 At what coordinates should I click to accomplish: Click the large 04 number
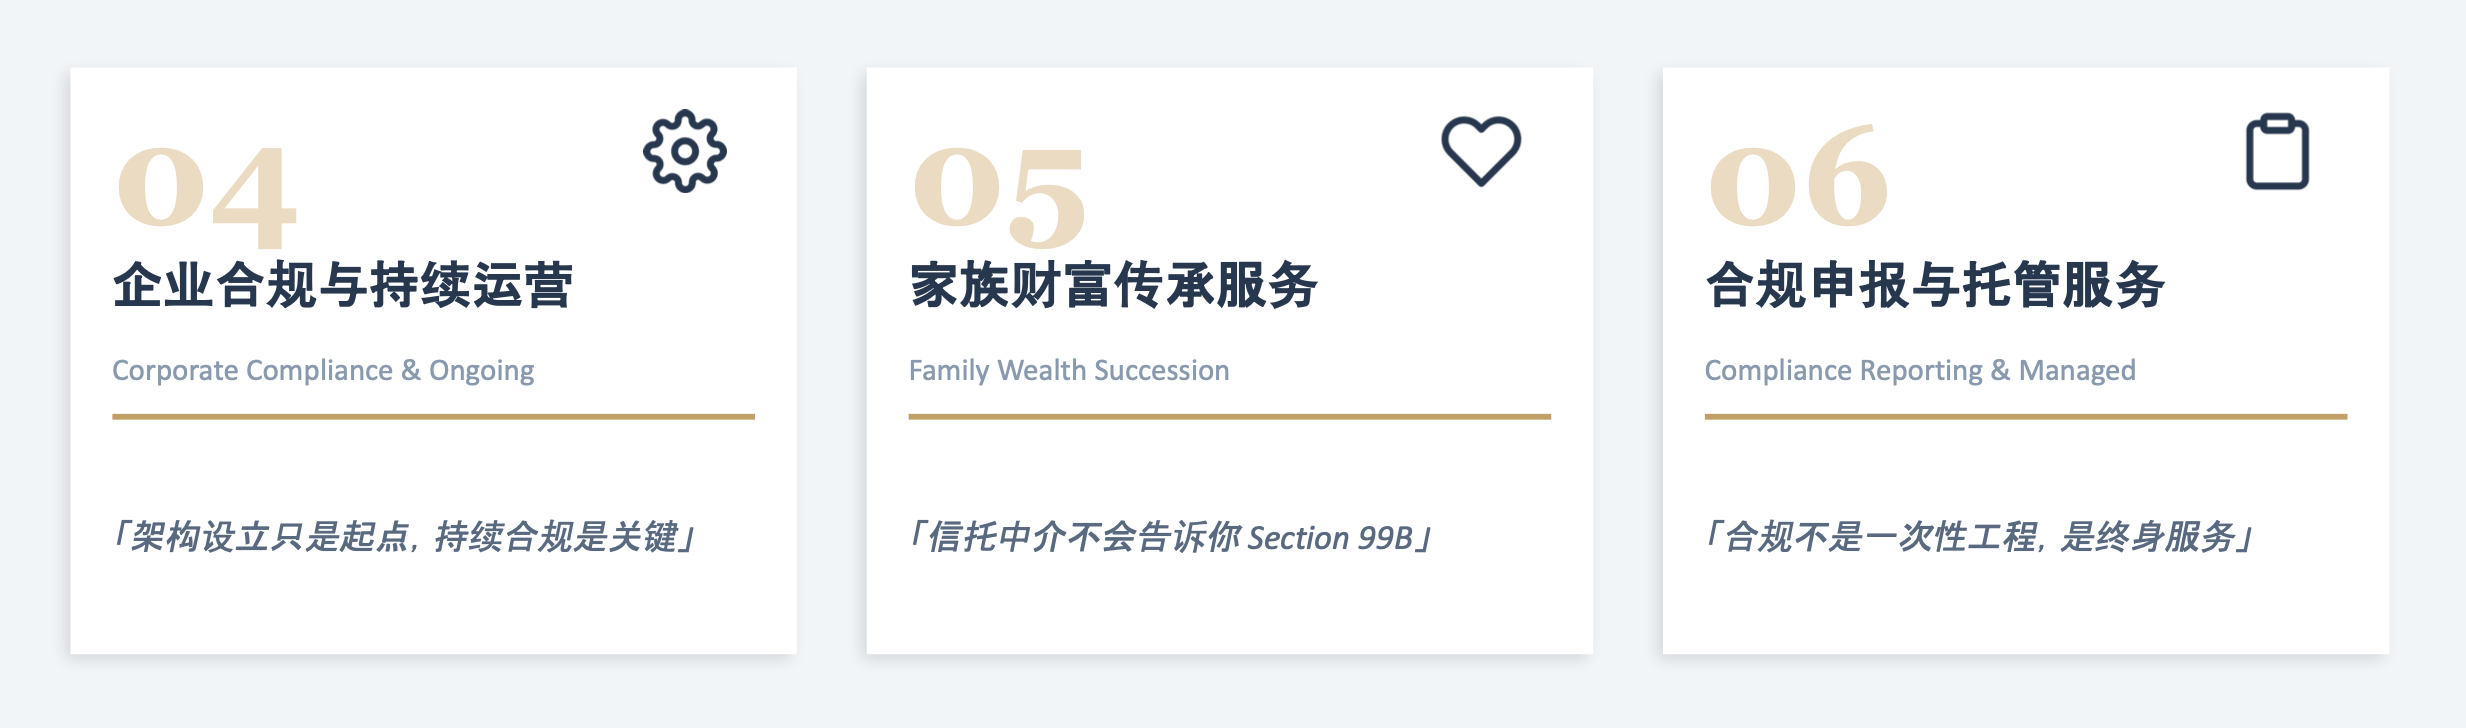pyautogui.click(x=207, y=193)
